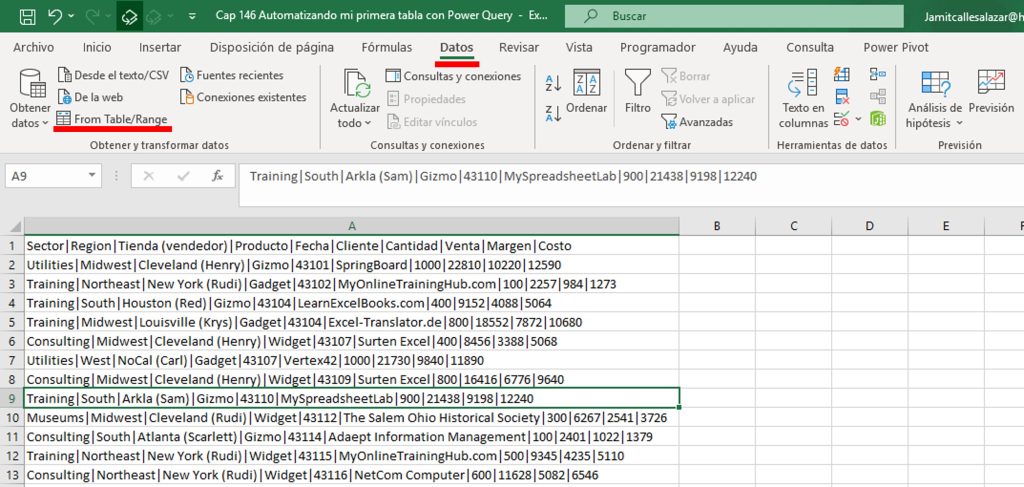1024x487 pixels.
Task: Click the Save icon in title bar
Action: (x=27, y=16)
